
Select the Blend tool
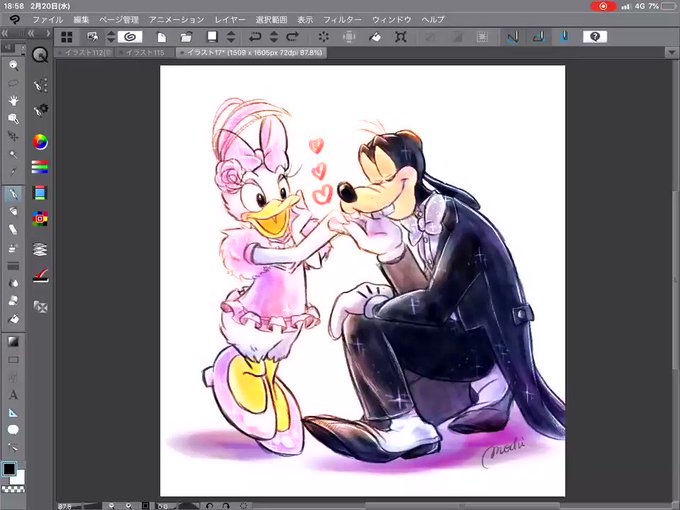point(13,284)
